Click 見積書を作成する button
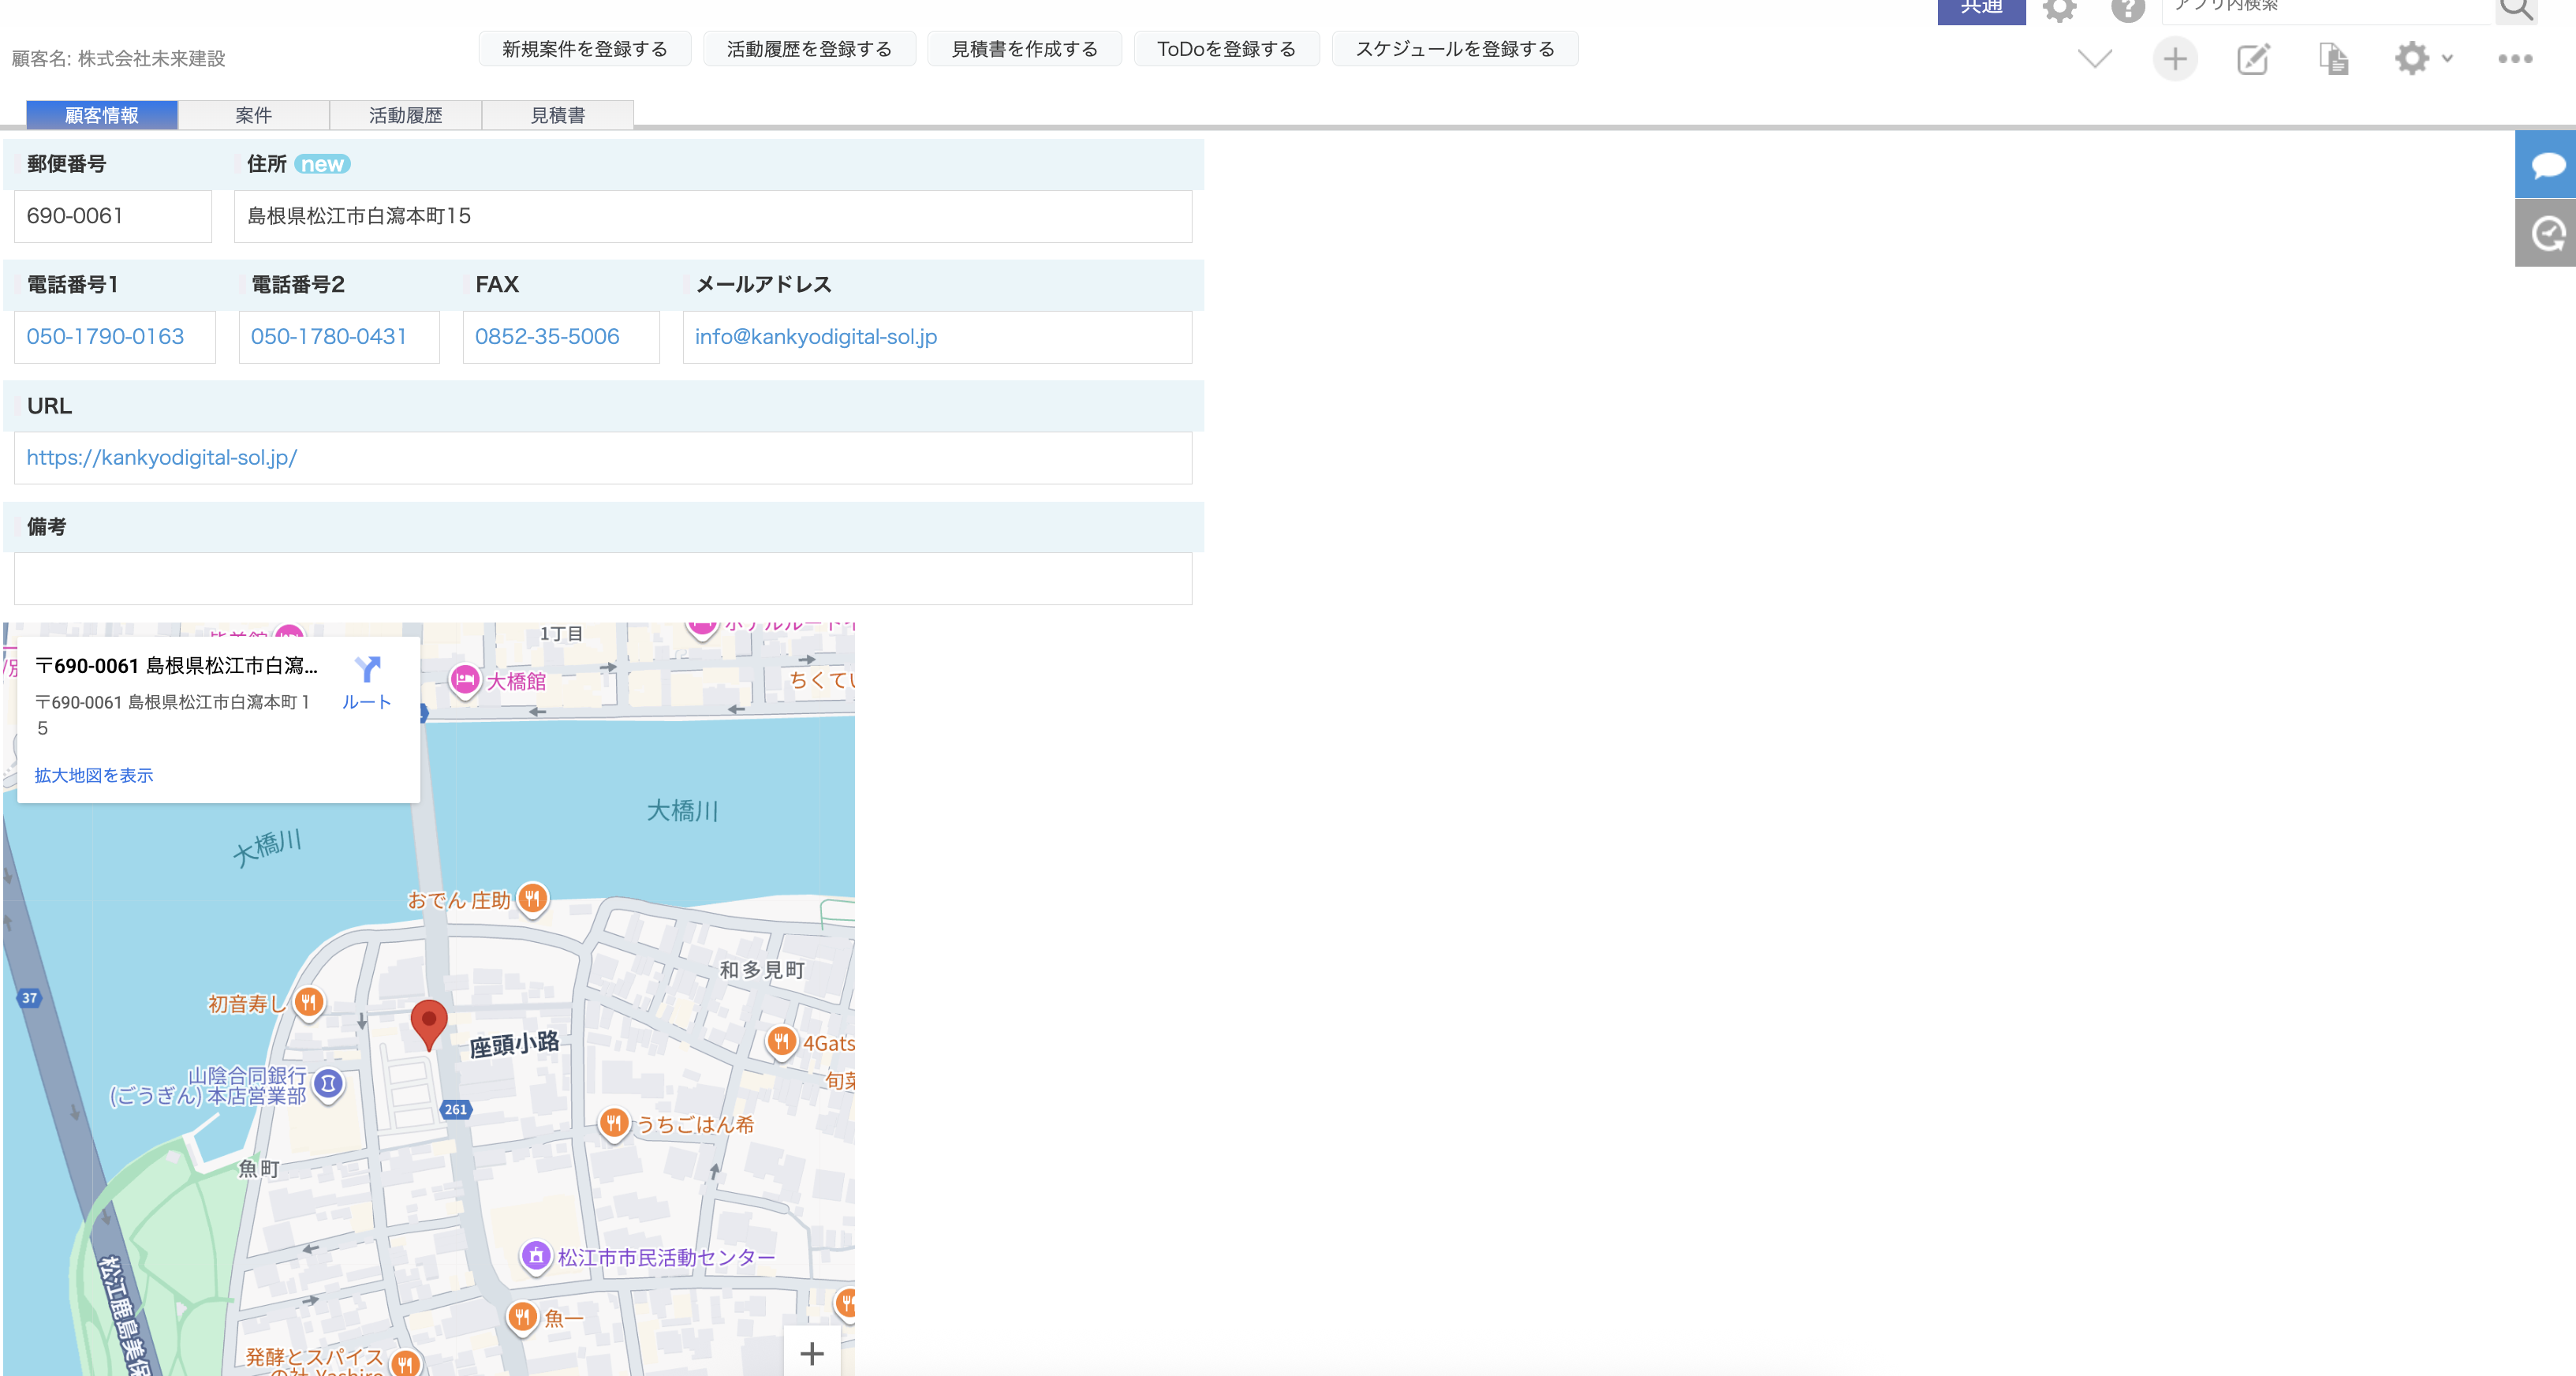 (1024, 49)
